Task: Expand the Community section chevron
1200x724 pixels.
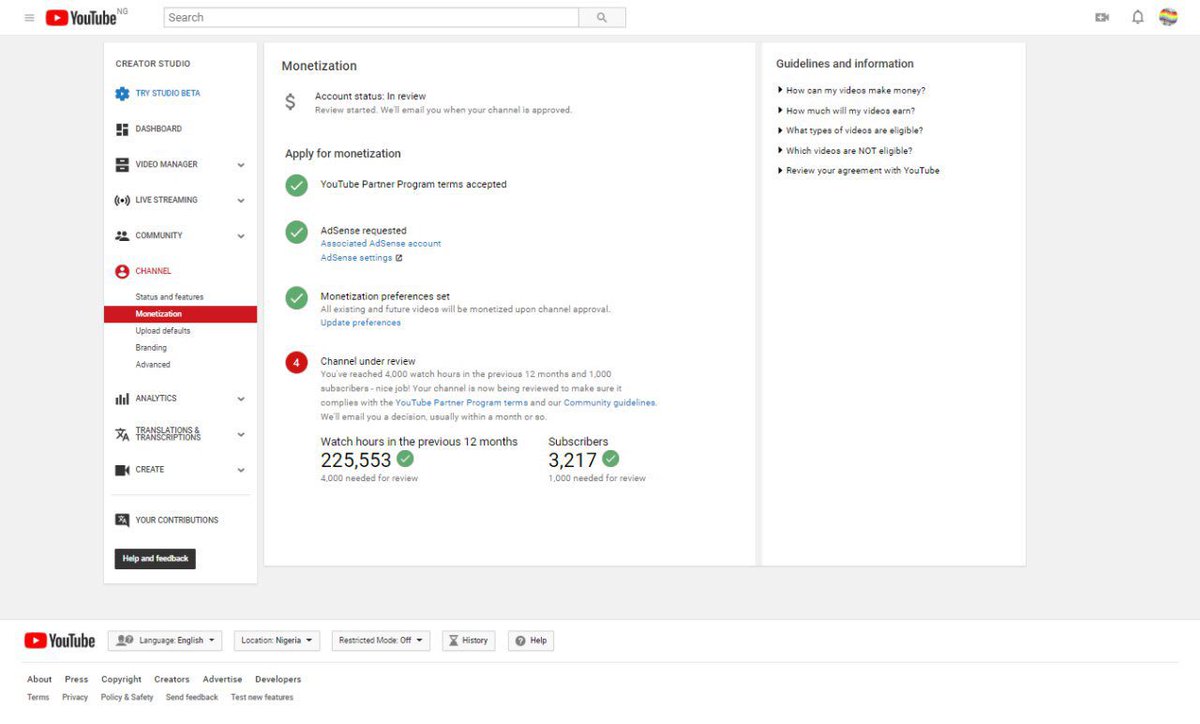Action: 241,236
